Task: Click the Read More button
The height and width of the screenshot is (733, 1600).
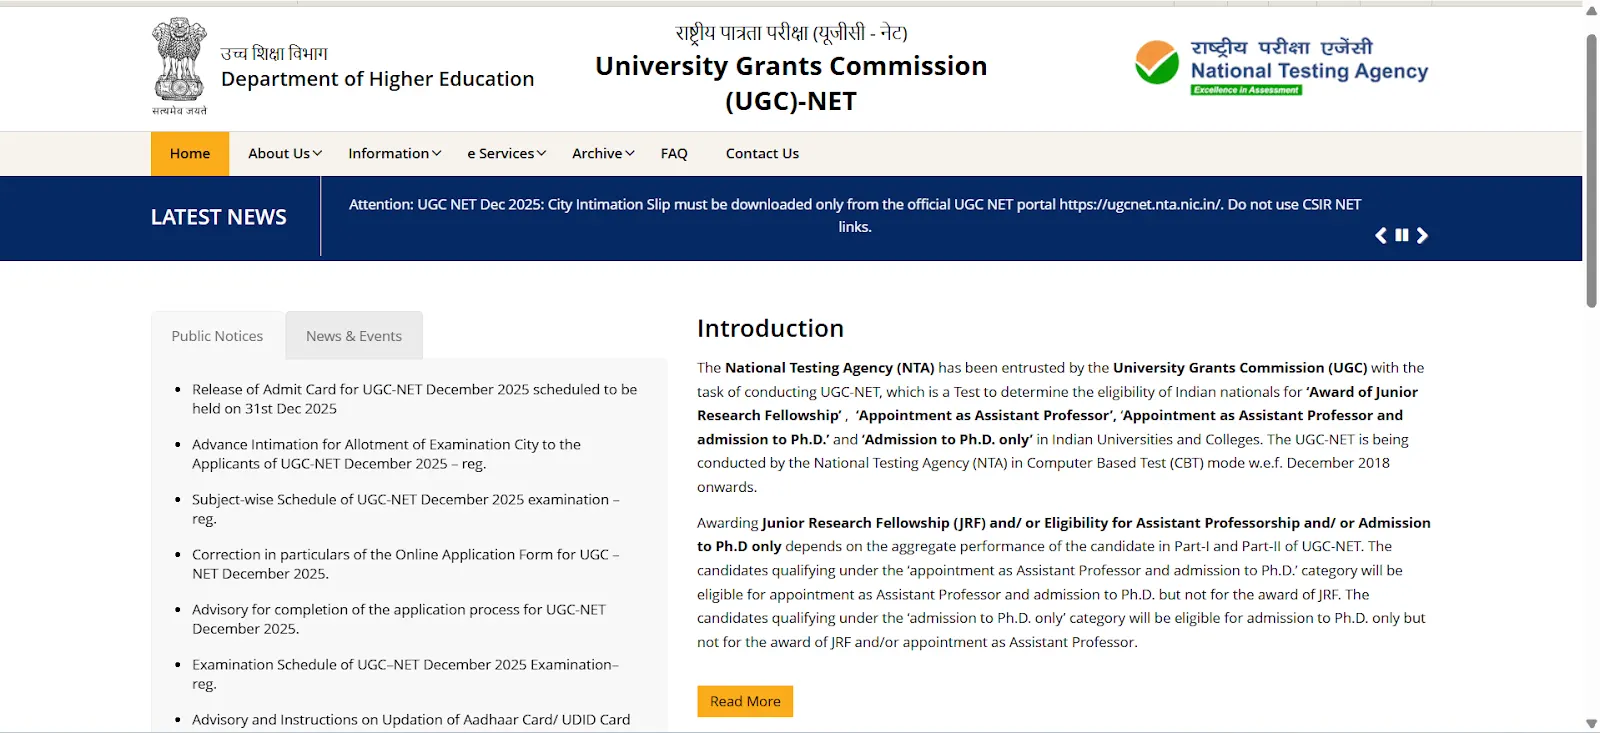Action: coord(745,701)
